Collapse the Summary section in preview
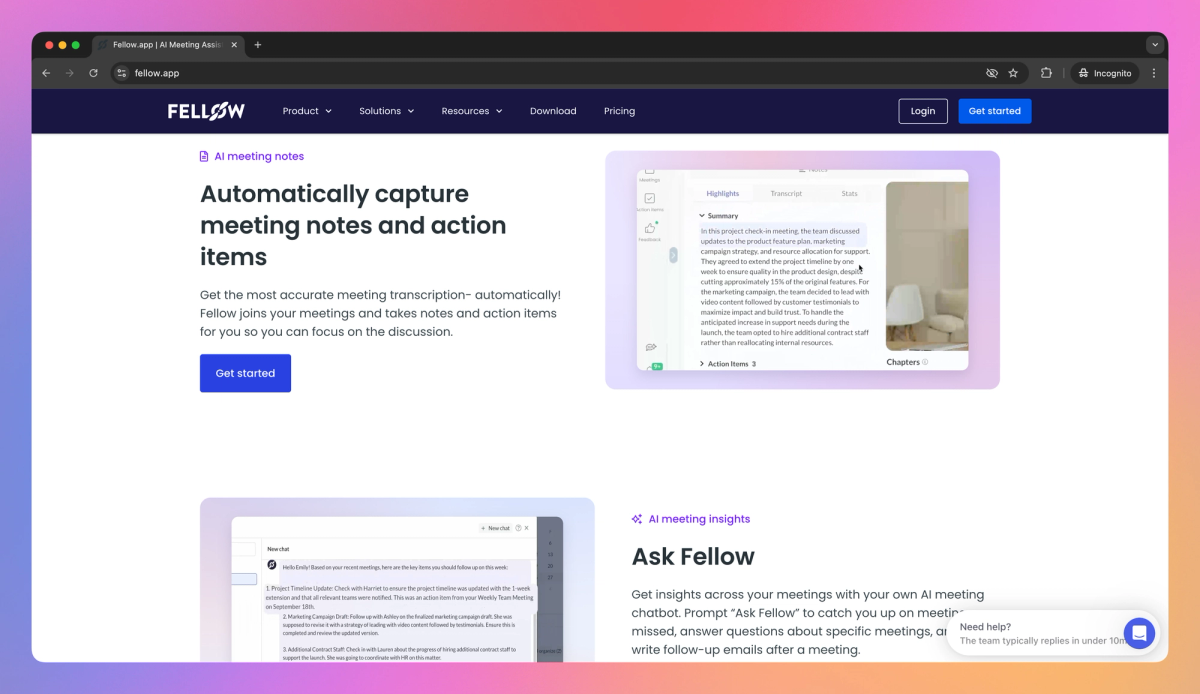Viewport: 1200px width, 694px height. [x=719, y=216]
